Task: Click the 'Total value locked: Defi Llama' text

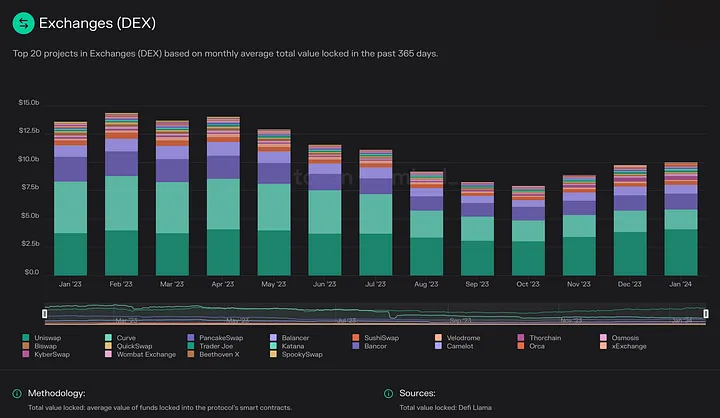Action: pos(445,407)
